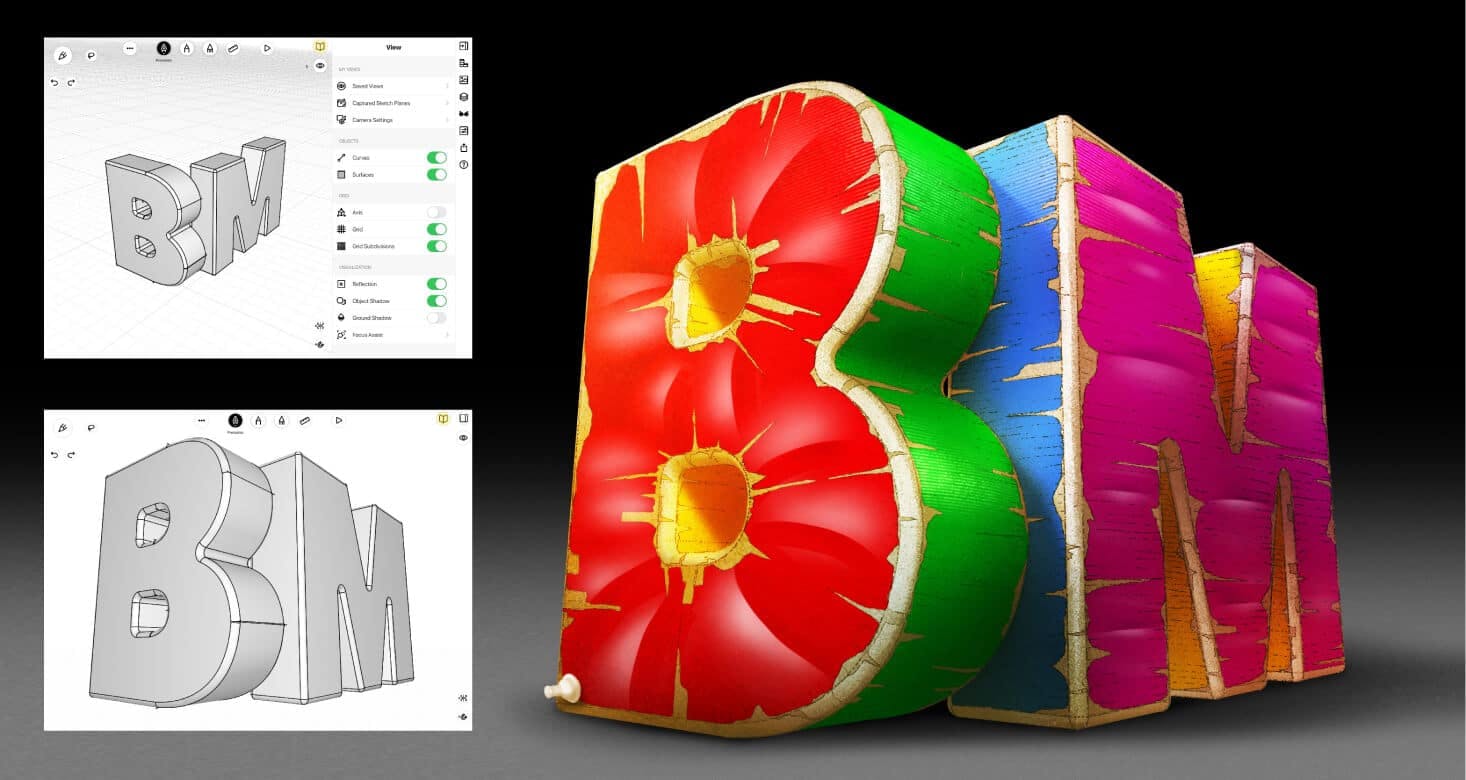The width and height of the screenshot is (1466, 780).
Task: Choose first pen nib tool beside pencil, upper window
Action: (x=186, y=48)
